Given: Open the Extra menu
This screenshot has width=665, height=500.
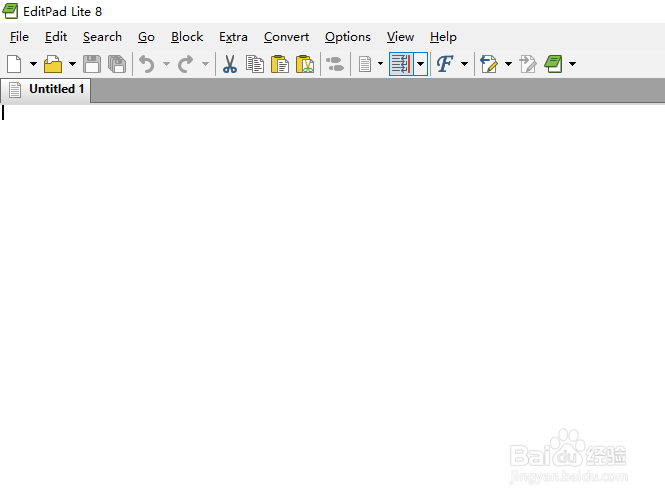Looking at the screenshot, I should 233,37.
